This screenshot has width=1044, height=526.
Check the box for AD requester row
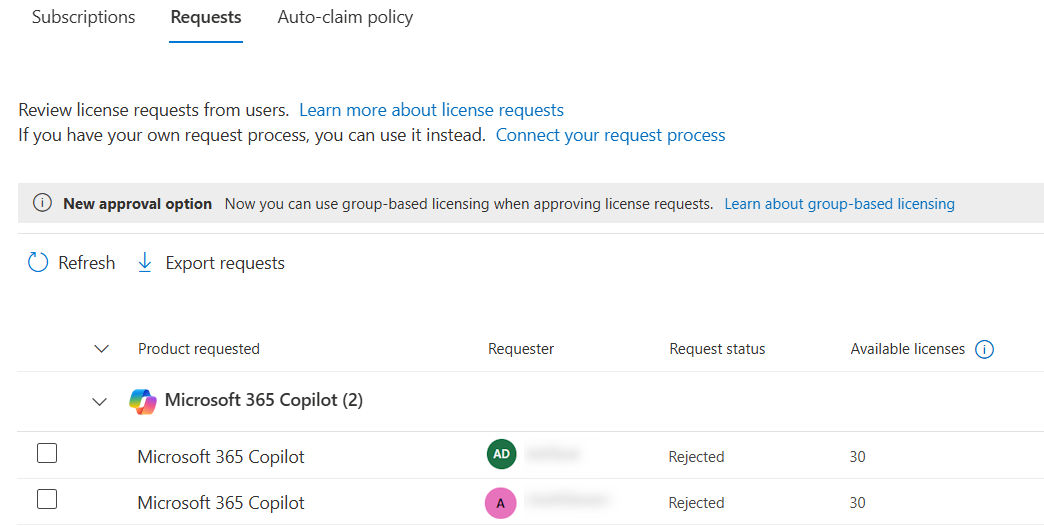click(x=47, y=453)
